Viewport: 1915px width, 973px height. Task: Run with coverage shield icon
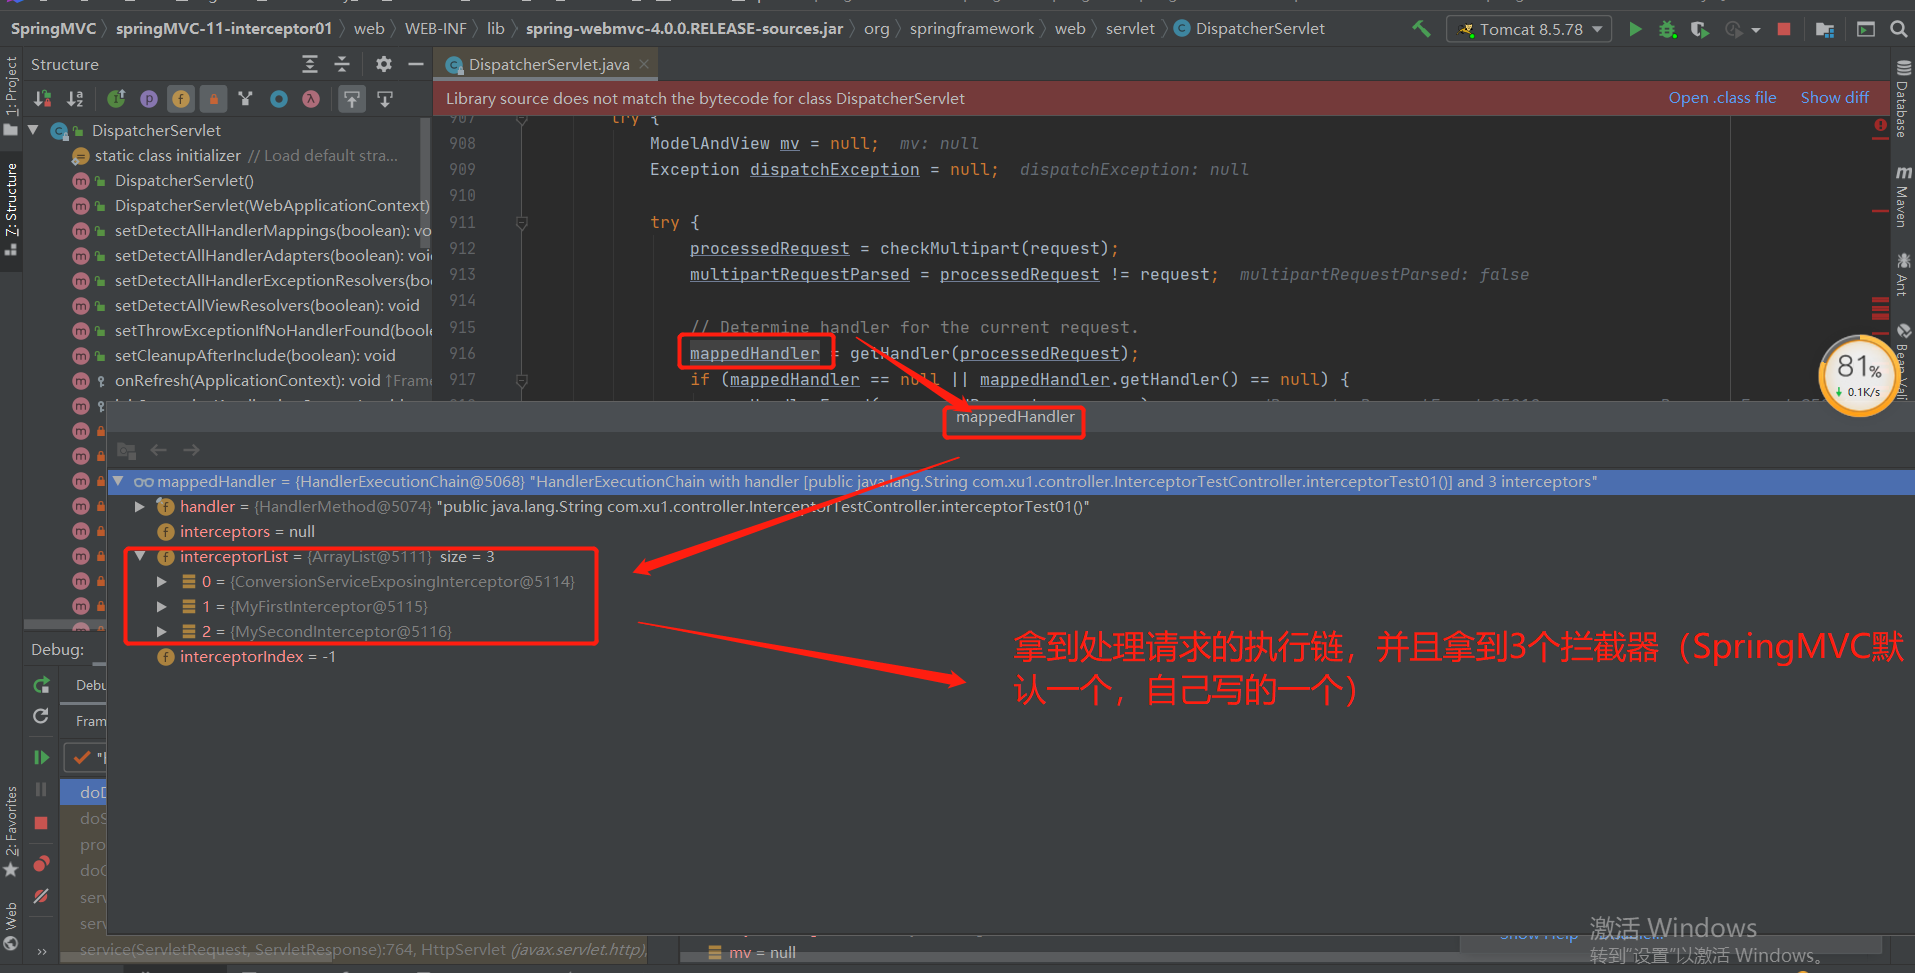point(1699,29)
